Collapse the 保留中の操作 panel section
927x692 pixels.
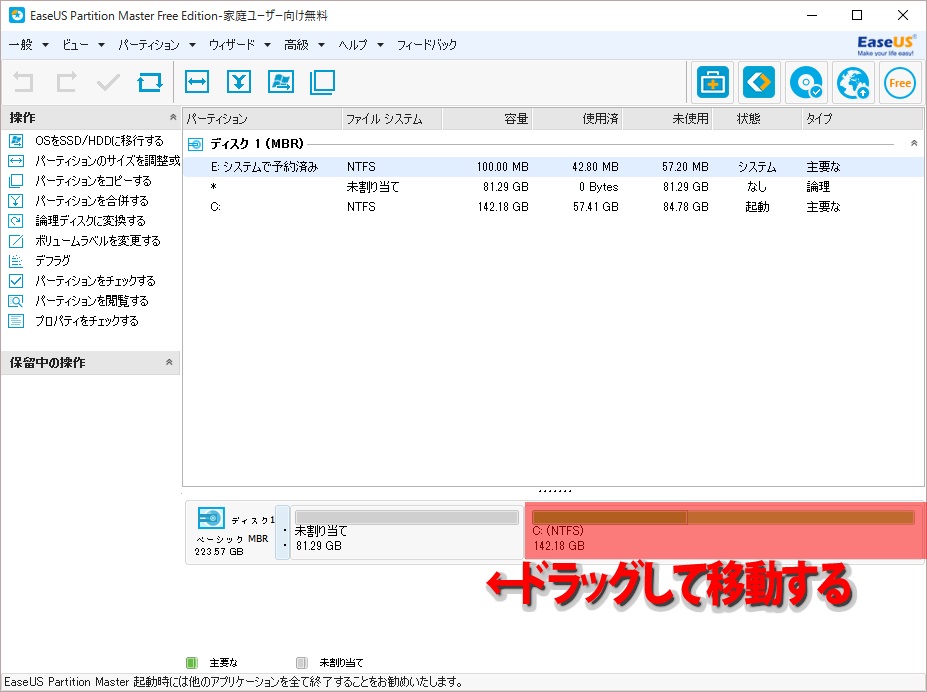pyautogui.click(x=169, y=362)
